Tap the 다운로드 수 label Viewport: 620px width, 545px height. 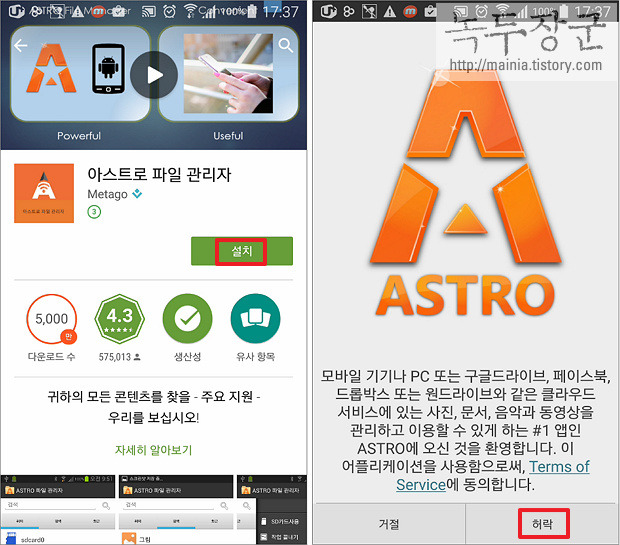(51, 357)
